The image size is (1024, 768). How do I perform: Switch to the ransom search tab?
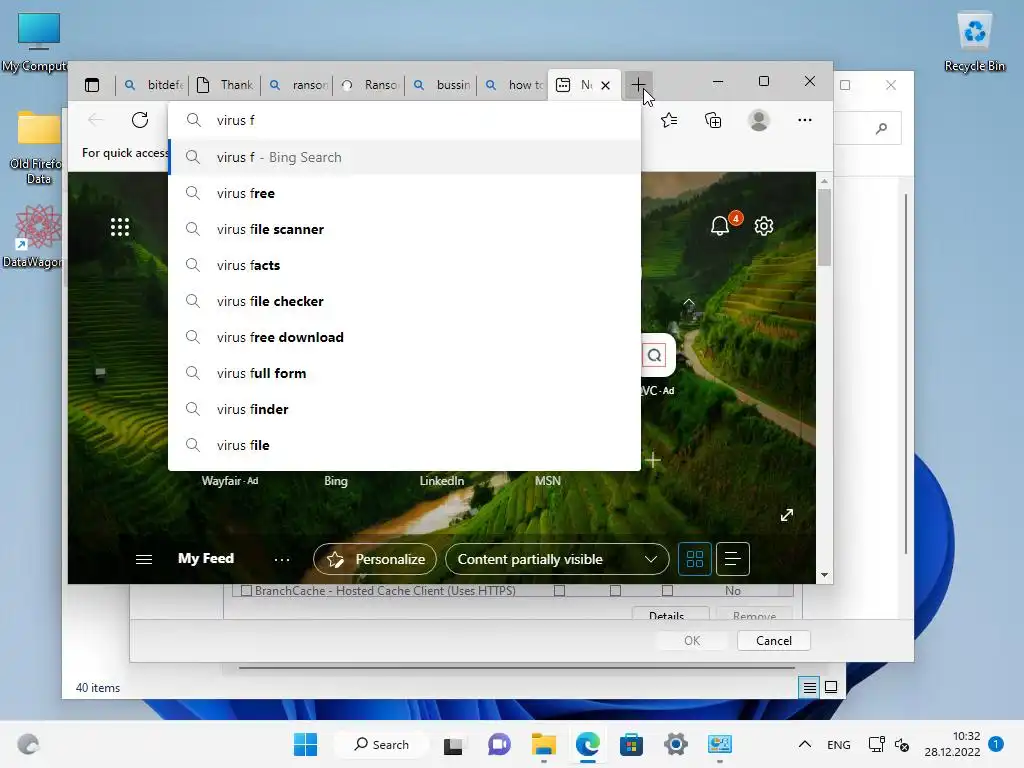(x=298, y=85)
